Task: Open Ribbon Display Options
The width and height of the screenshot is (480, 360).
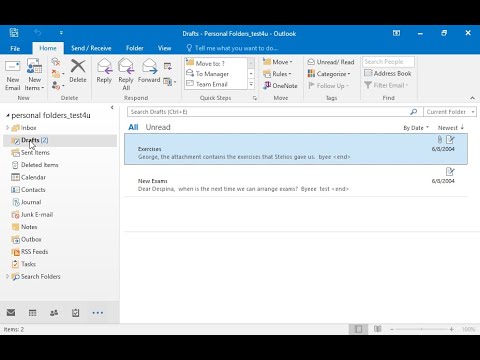Action: pos(396,33)
